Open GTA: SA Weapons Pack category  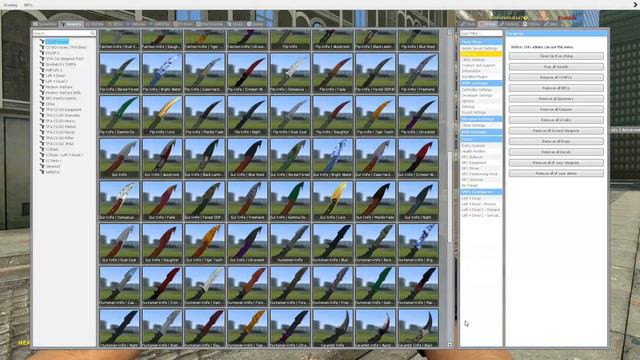click(x=64, y=59)
